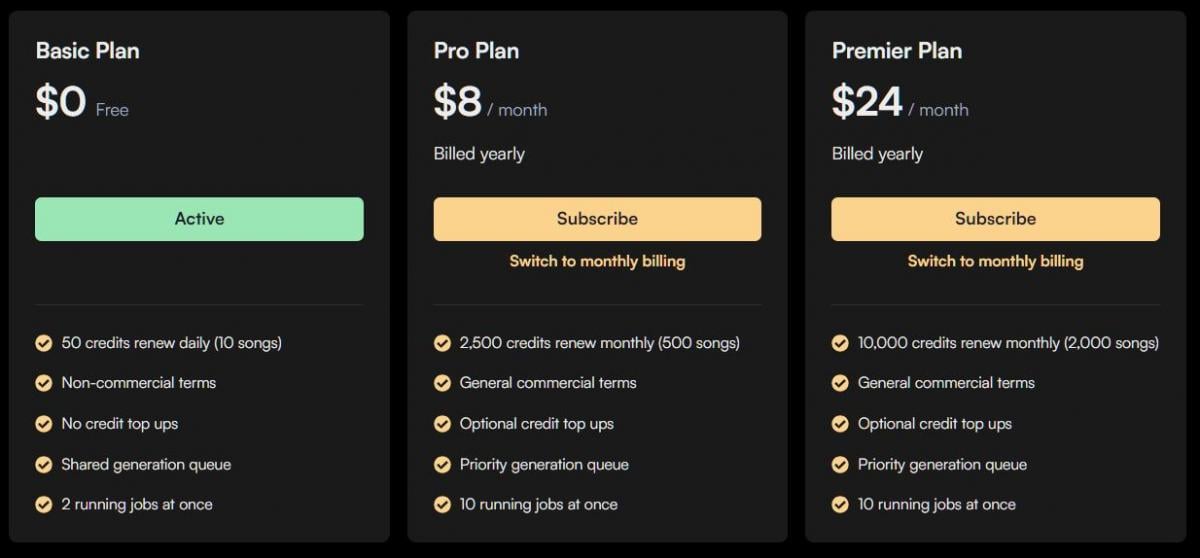Switch Pro Plan to monthly billing
The image size is (1200, 558).
[x=597, y=261]
